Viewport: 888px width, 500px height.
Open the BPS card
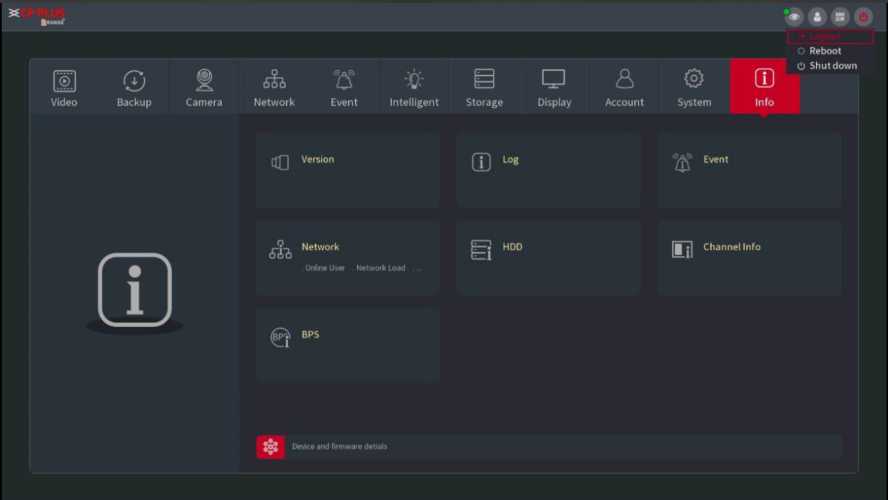tap(348, 345)
